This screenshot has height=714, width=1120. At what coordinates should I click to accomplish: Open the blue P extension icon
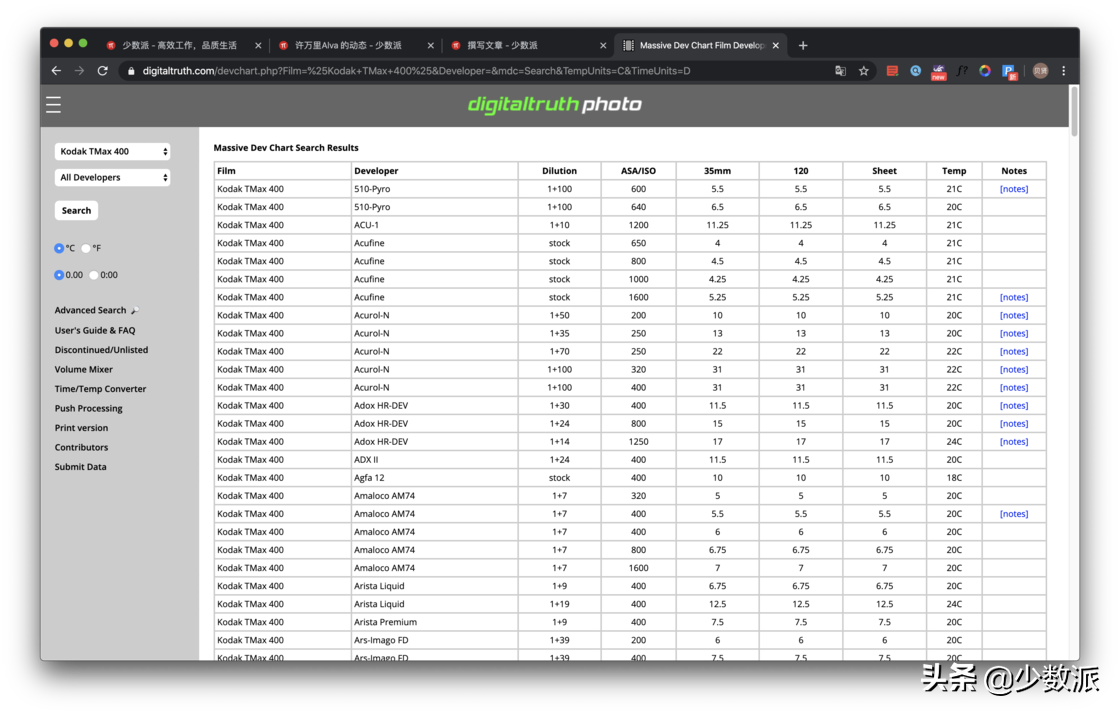click(1009, 71)
